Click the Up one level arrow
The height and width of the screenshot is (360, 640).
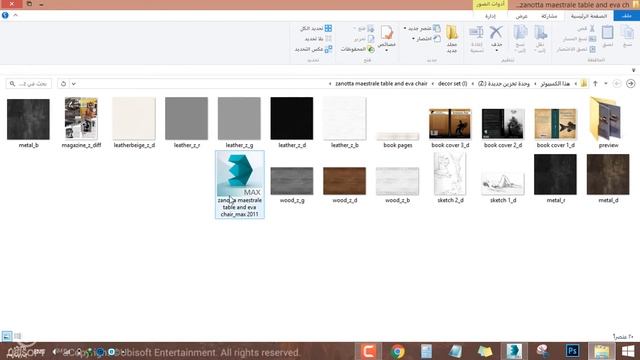(595, 84)
